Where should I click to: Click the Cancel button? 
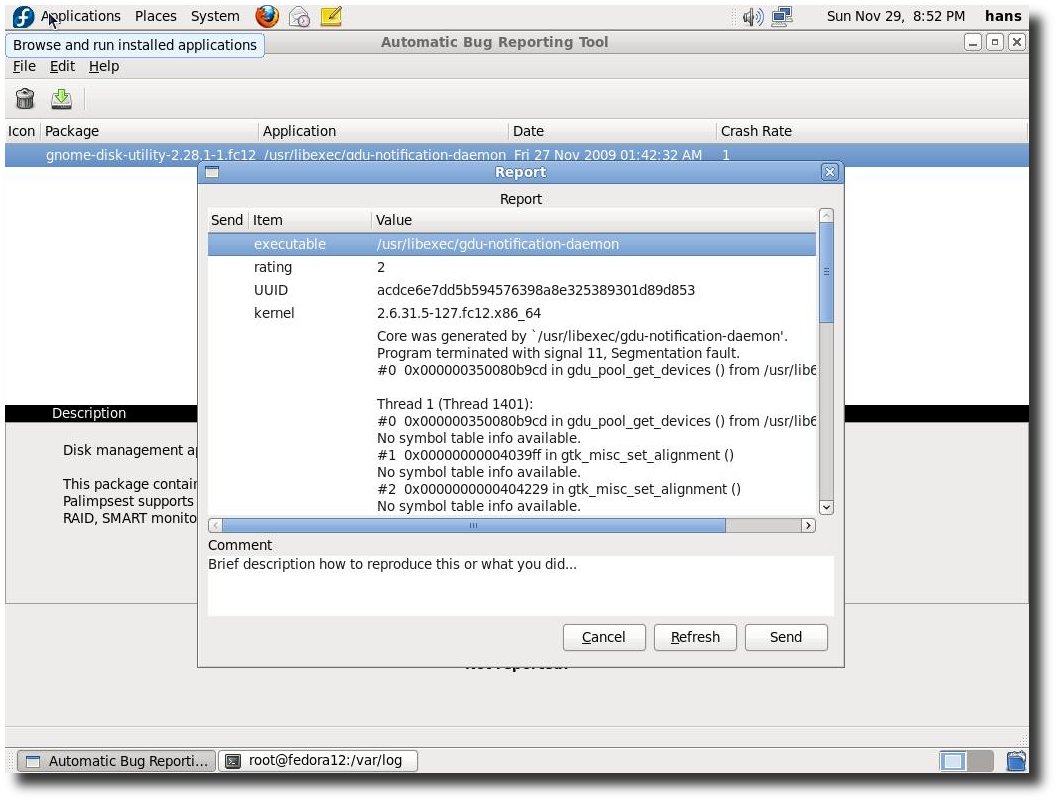tap(604, 637)
